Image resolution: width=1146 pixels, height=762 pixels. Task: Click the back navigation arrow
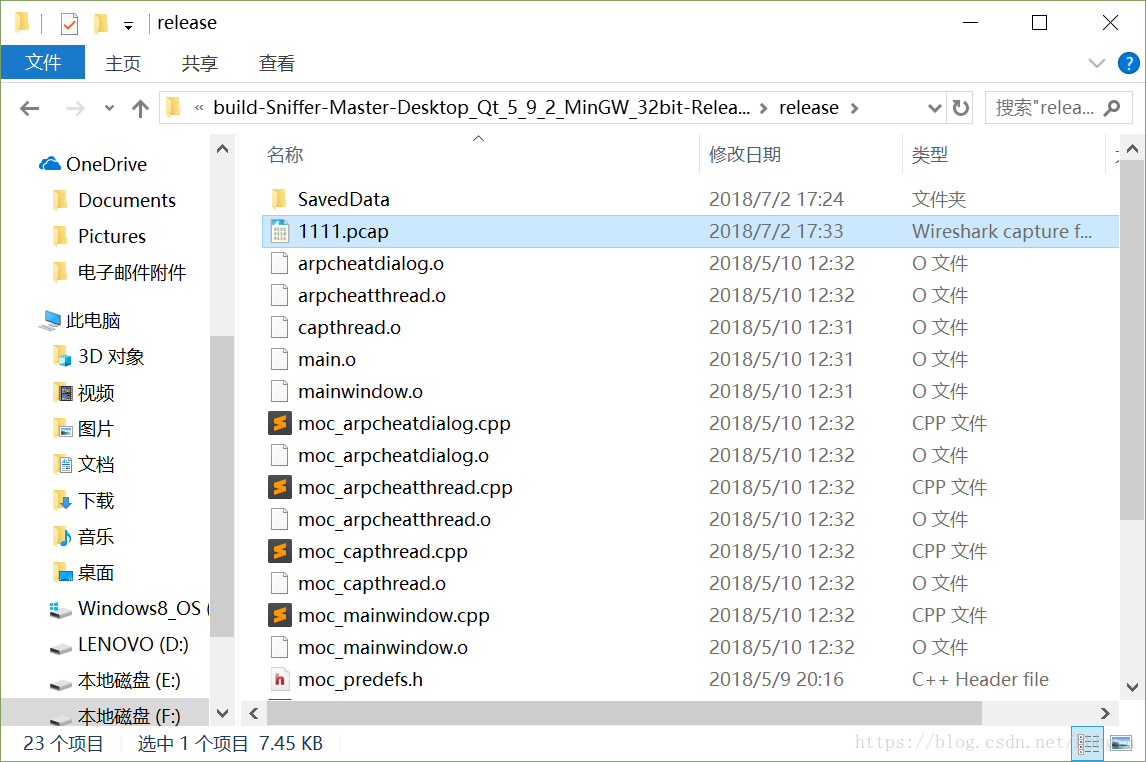(x=29, y=107)
